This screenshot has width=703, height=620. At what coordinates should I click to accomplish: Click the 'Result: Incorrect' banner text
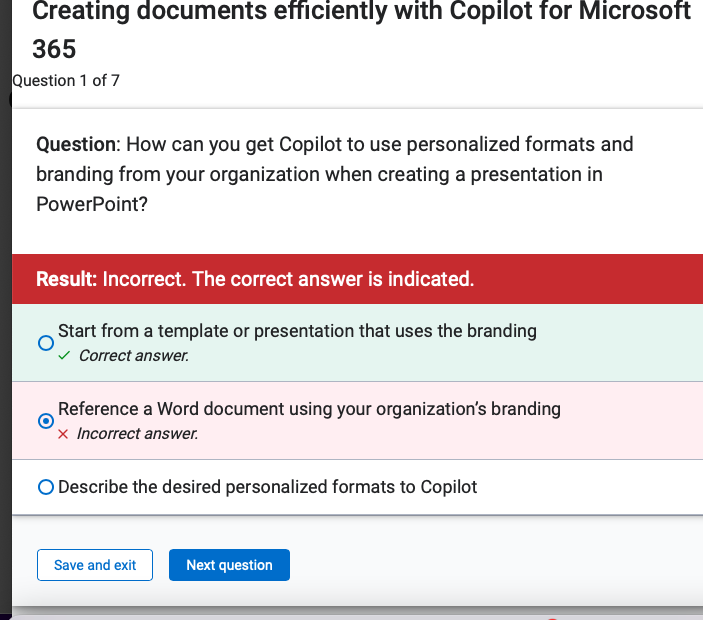click(255, 279)
